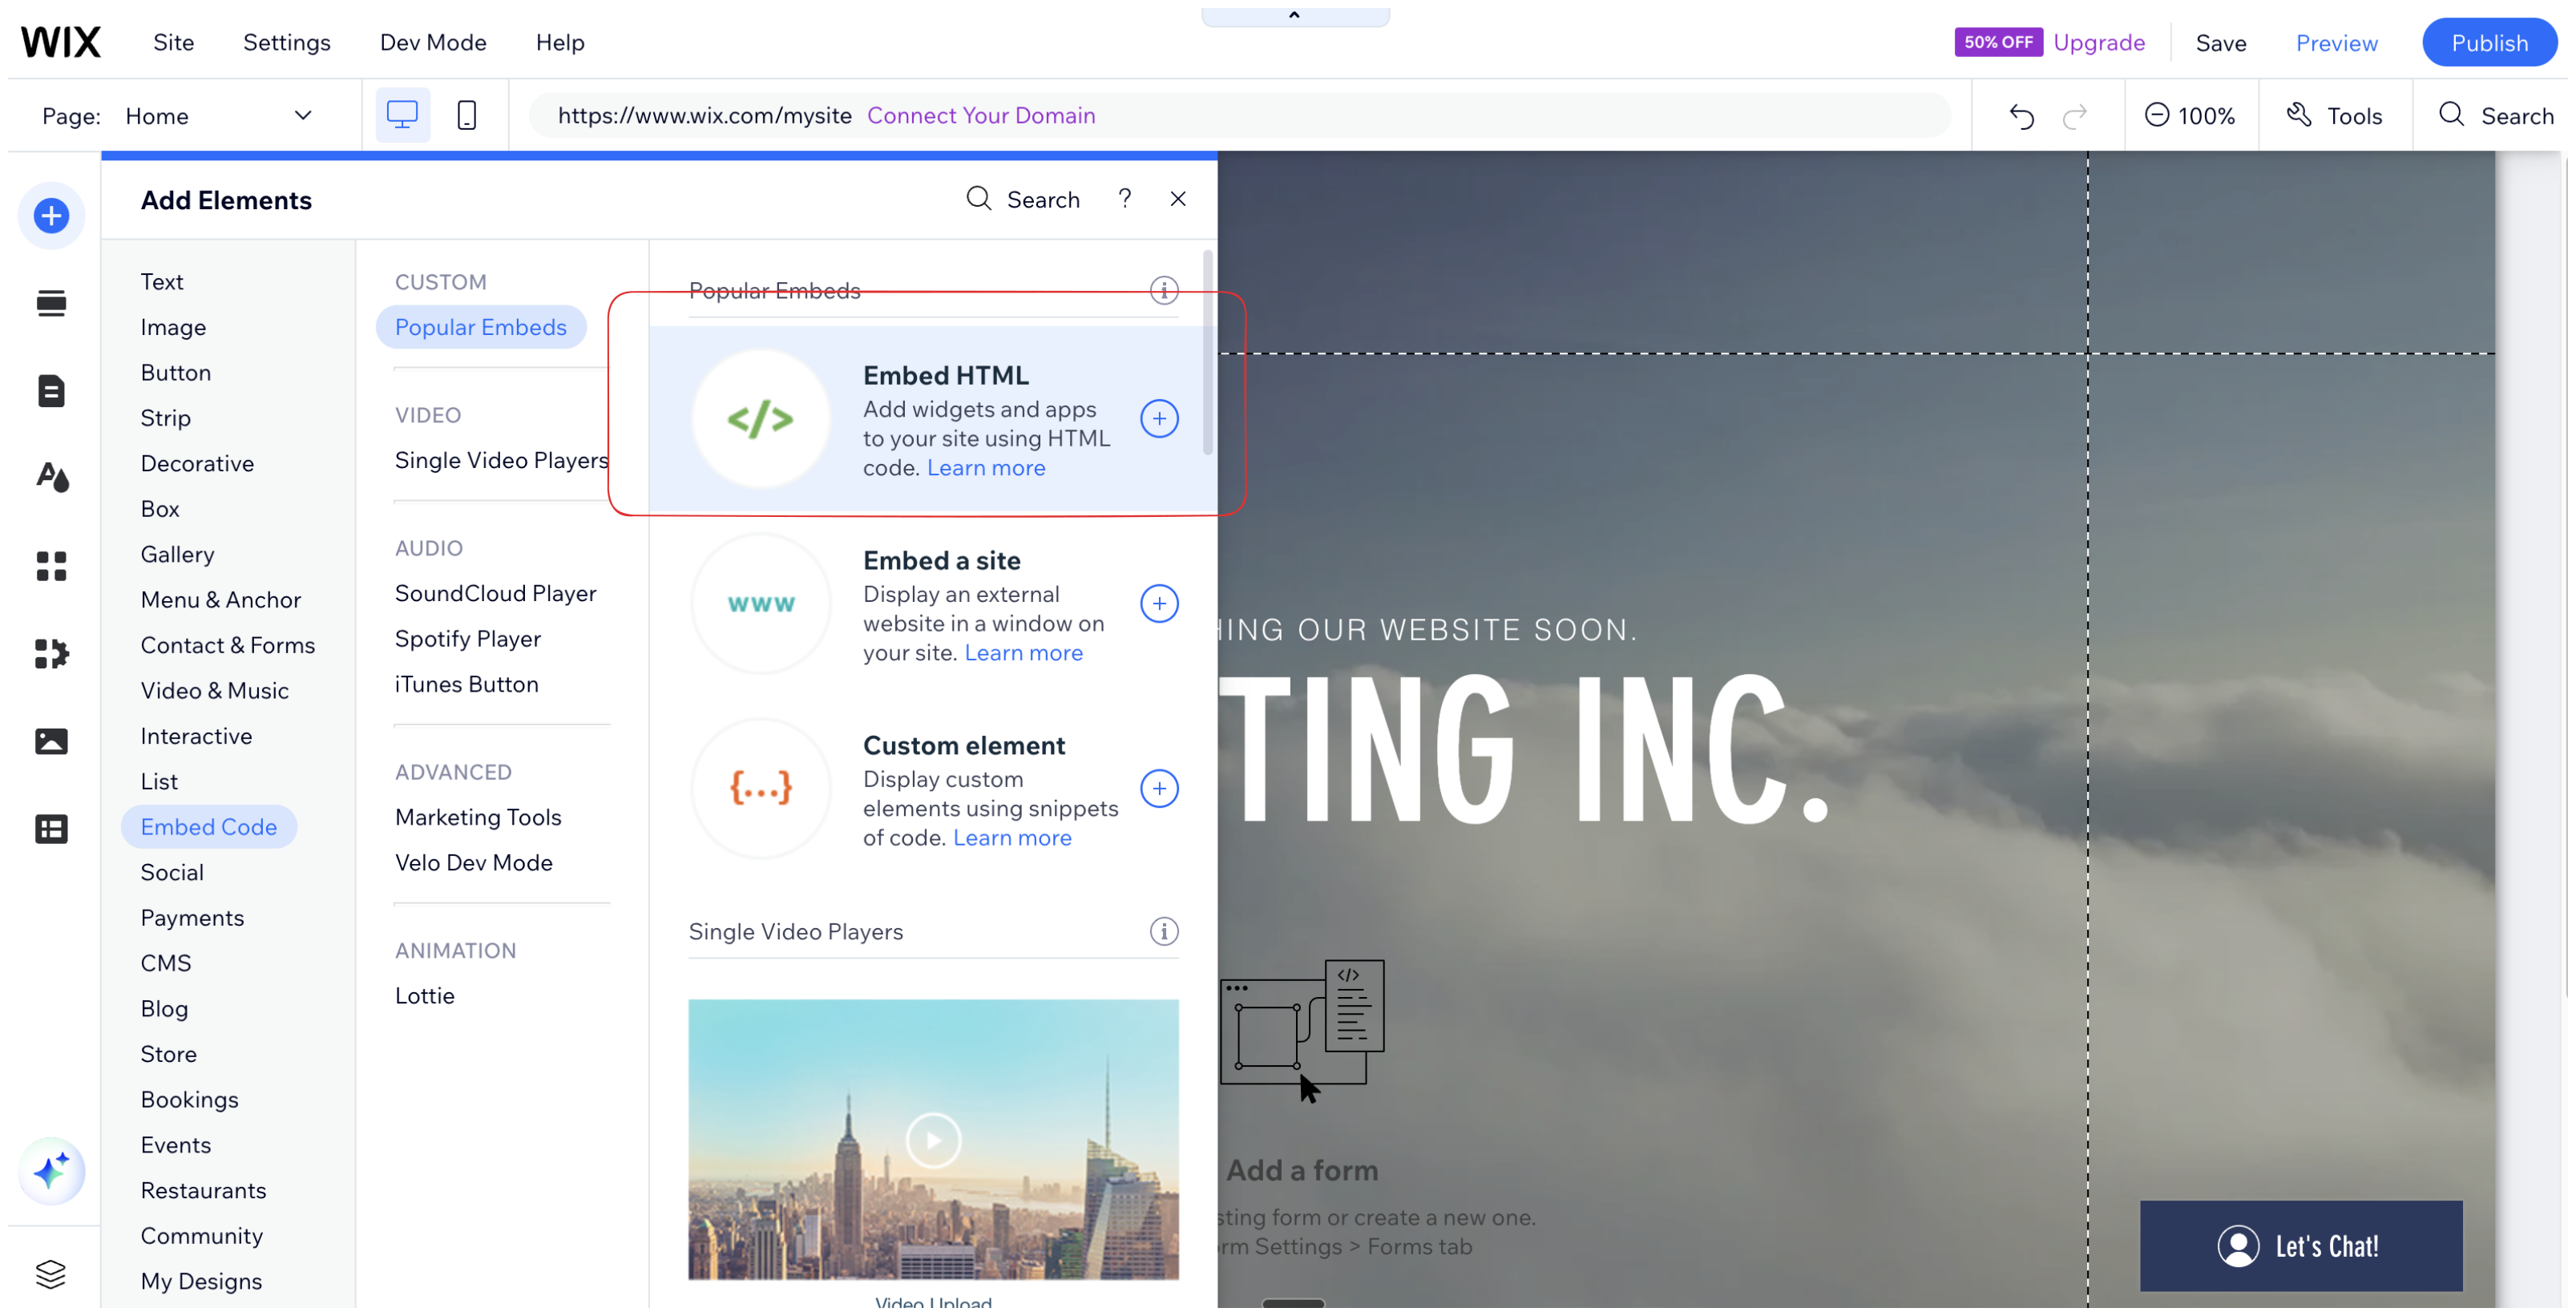The image size is (2576, 1316).
Task: Click the Wix logo
Action: [x=60, y=42]
